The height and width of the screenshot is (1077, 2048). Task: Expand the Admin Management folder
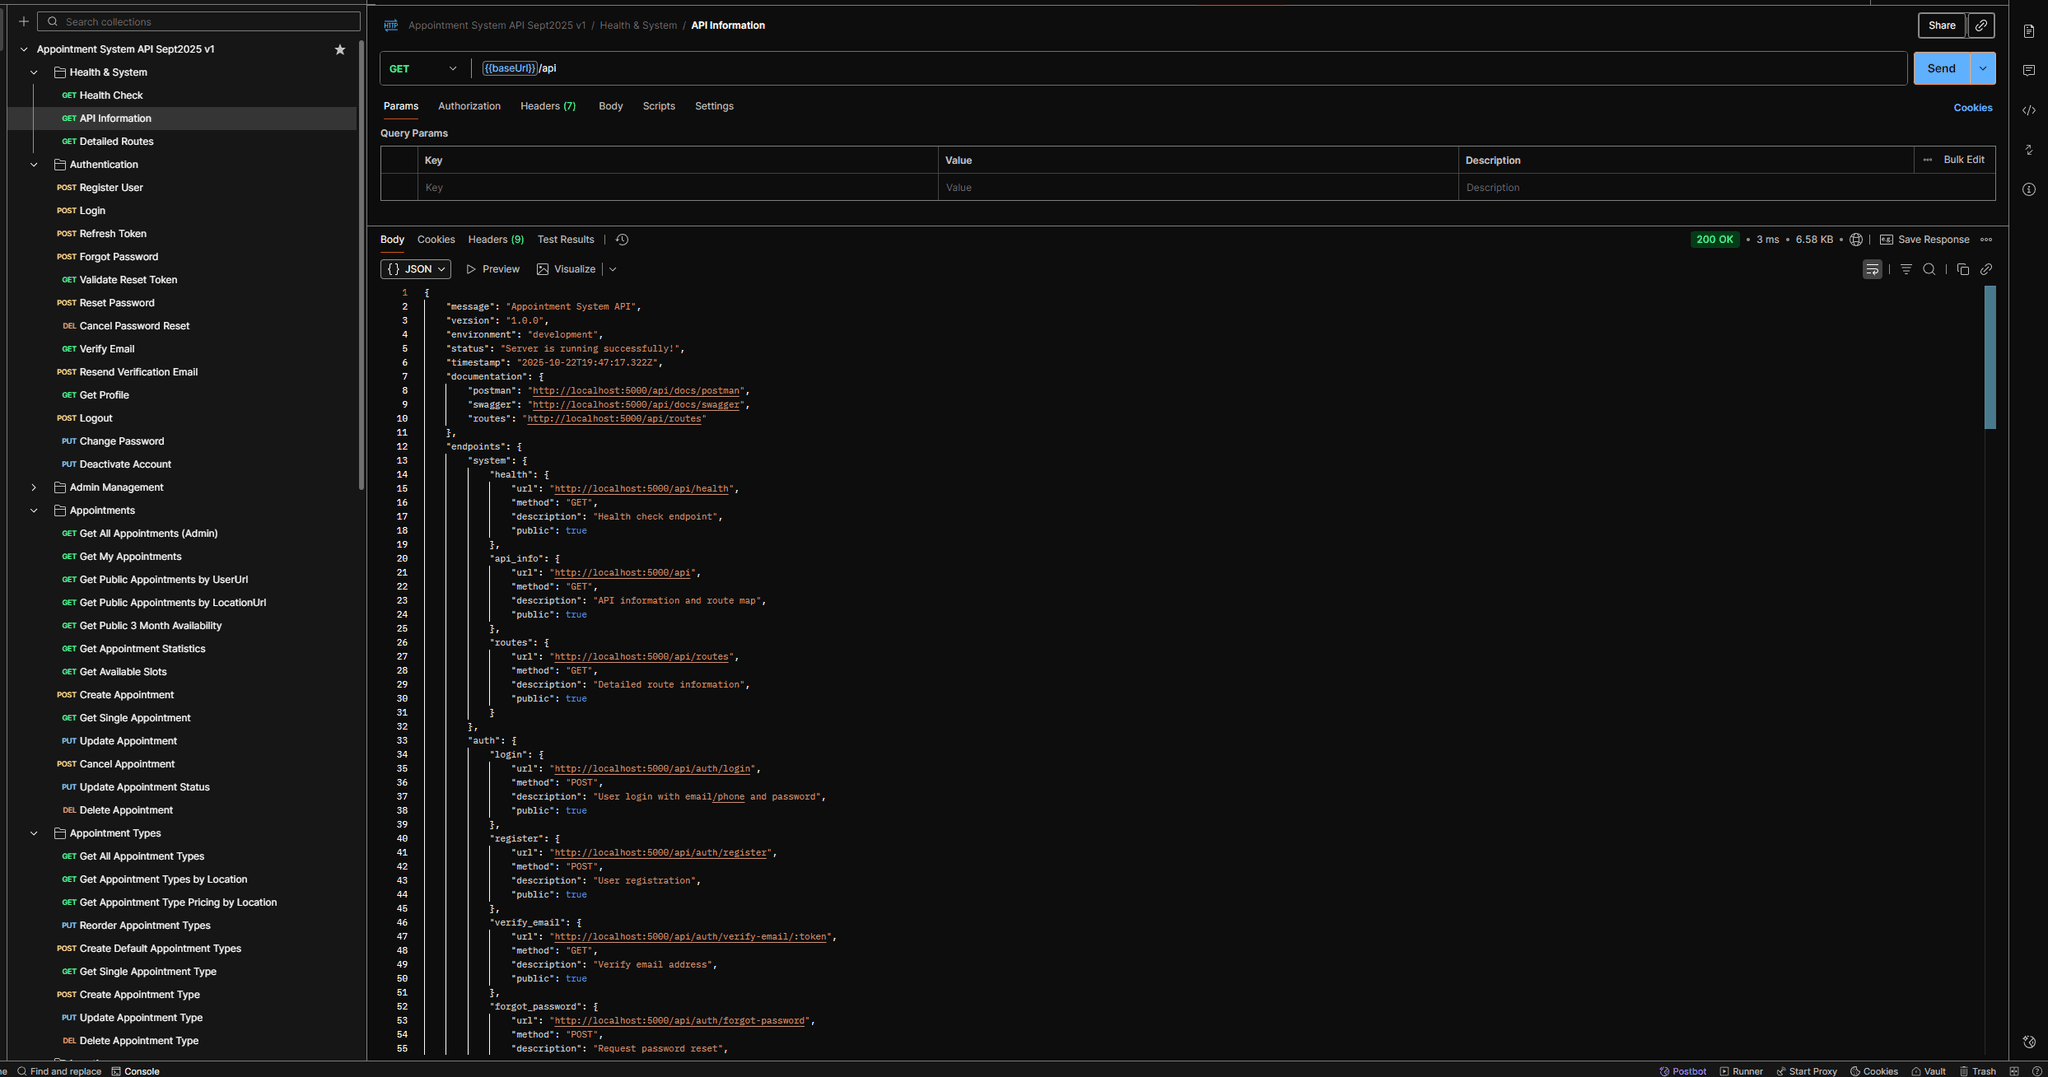tap(34, 488)
